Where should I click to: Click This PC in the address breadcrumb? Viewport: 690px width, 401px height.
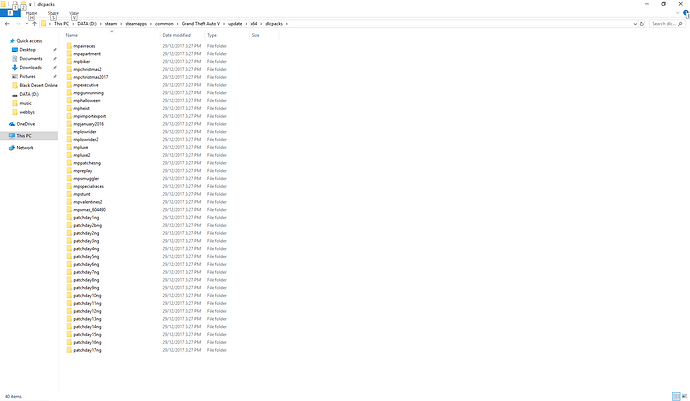[x=61, y=24]
